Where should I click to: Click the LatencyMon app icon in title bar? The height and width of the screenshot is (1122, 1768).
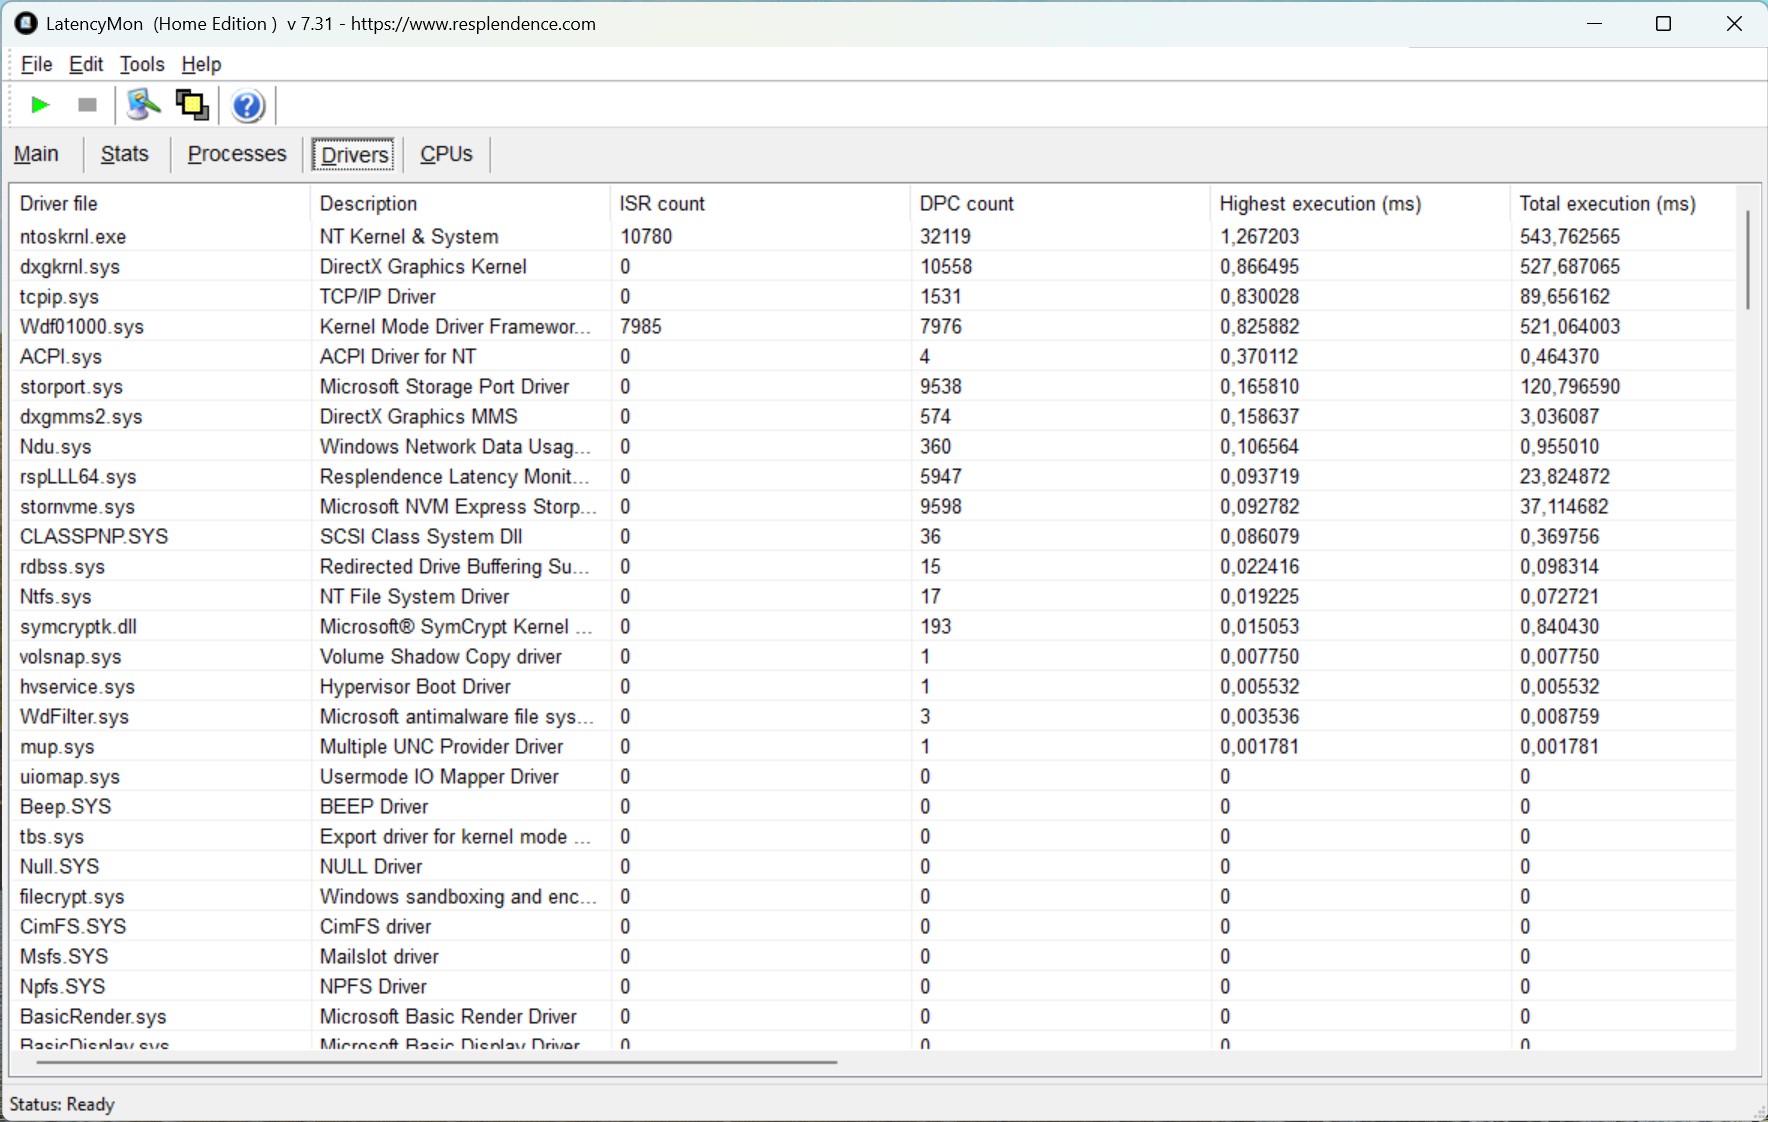point(26,23)
